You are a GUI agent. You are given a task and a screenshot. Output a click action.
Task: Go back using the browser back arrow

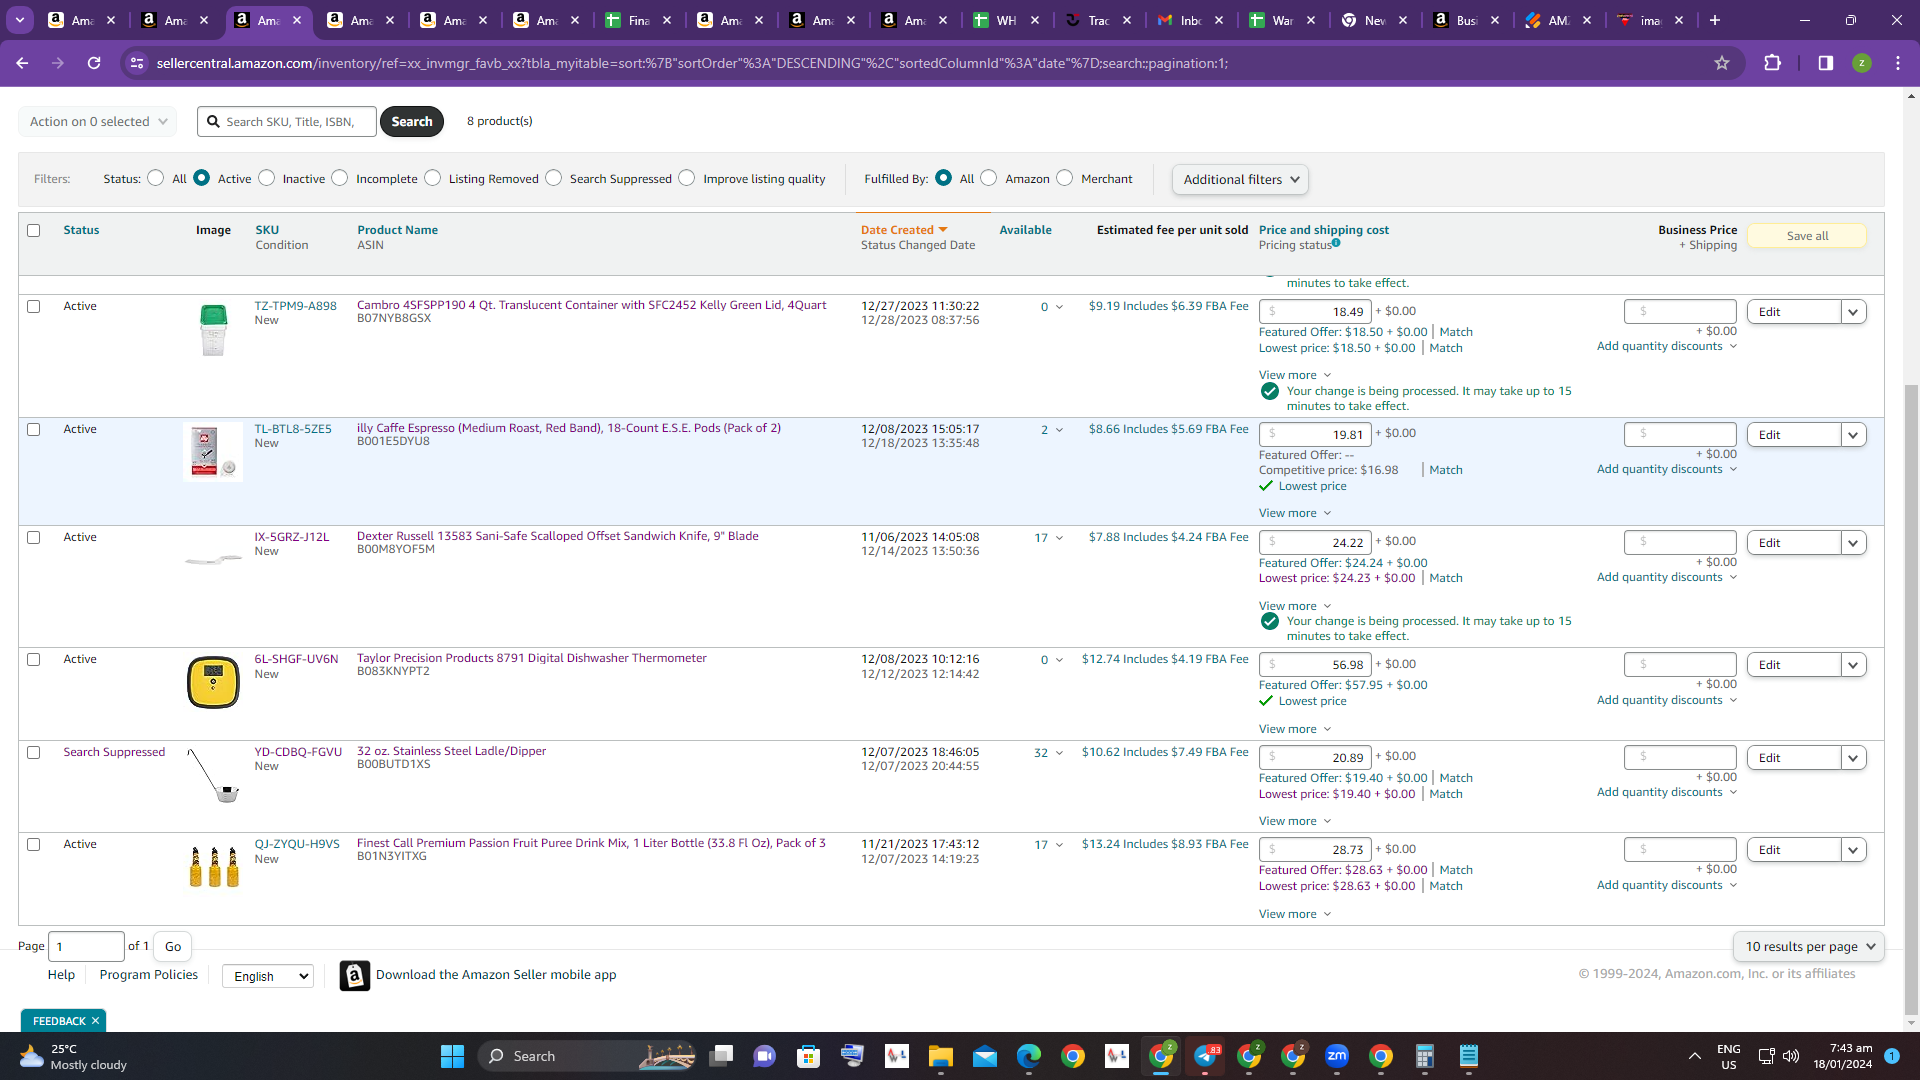coord(22,63)
